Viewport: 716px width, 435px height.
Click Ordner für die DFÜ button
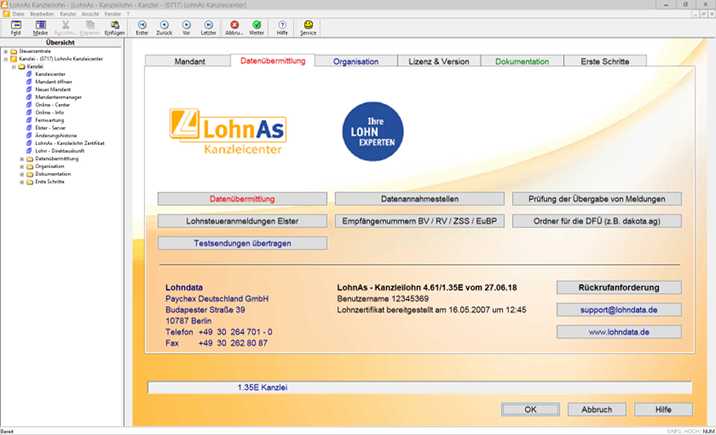click(x=597, y=221)
